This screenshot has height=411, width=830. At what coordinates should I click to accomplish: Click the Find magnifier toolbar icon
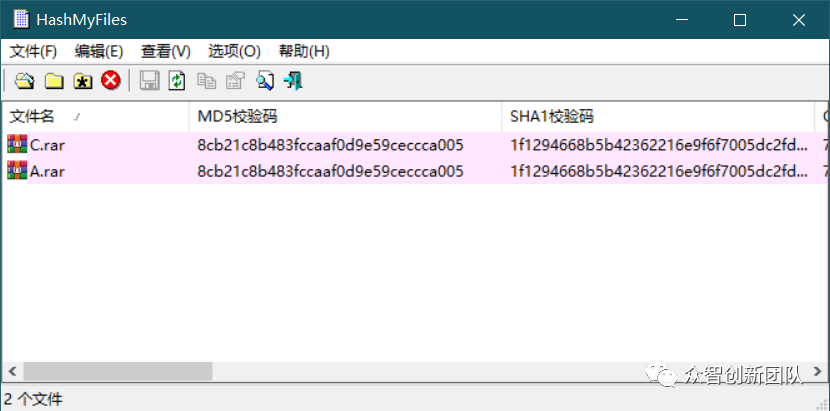point(265,81)
